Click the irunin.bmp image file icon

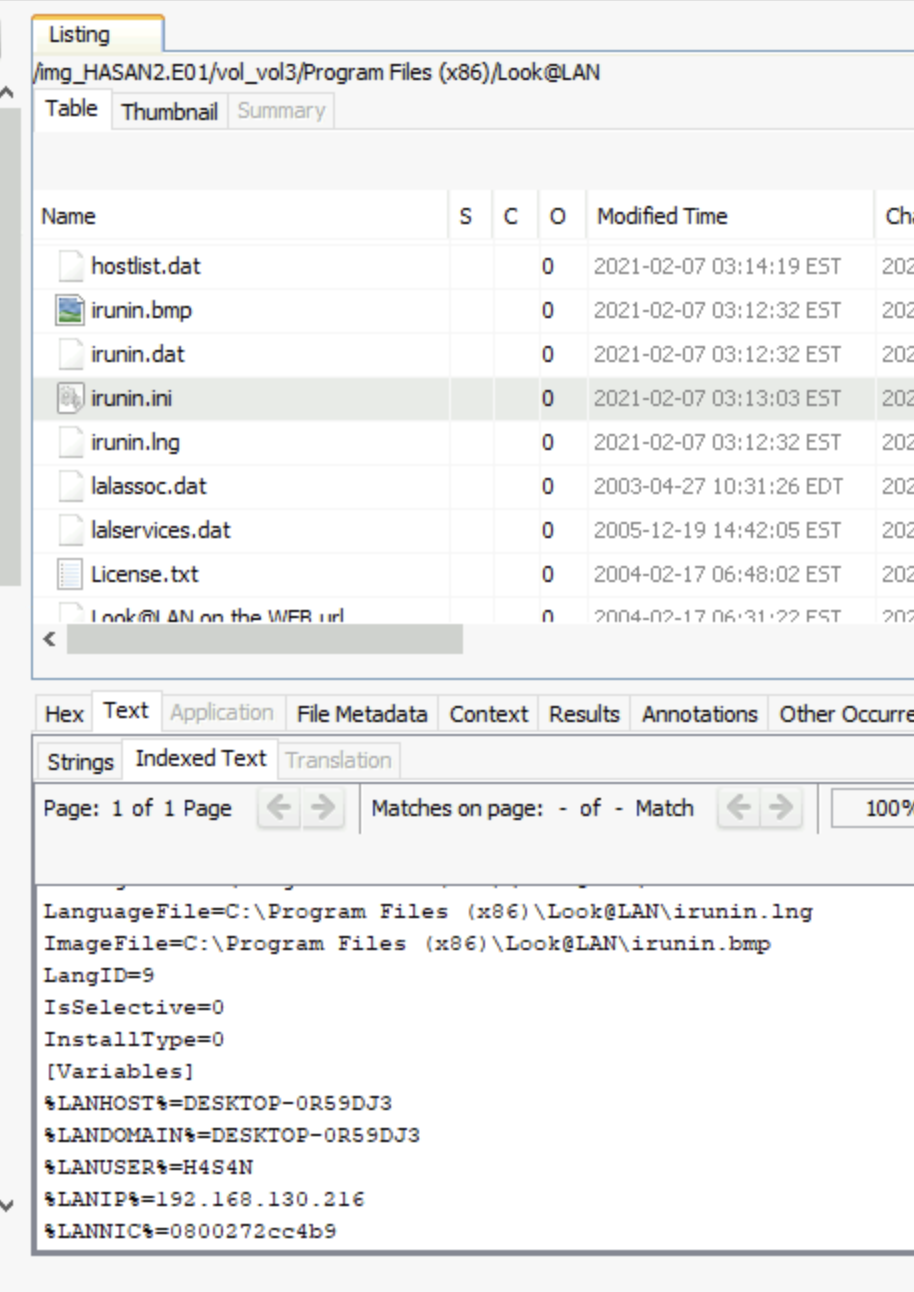70,310
